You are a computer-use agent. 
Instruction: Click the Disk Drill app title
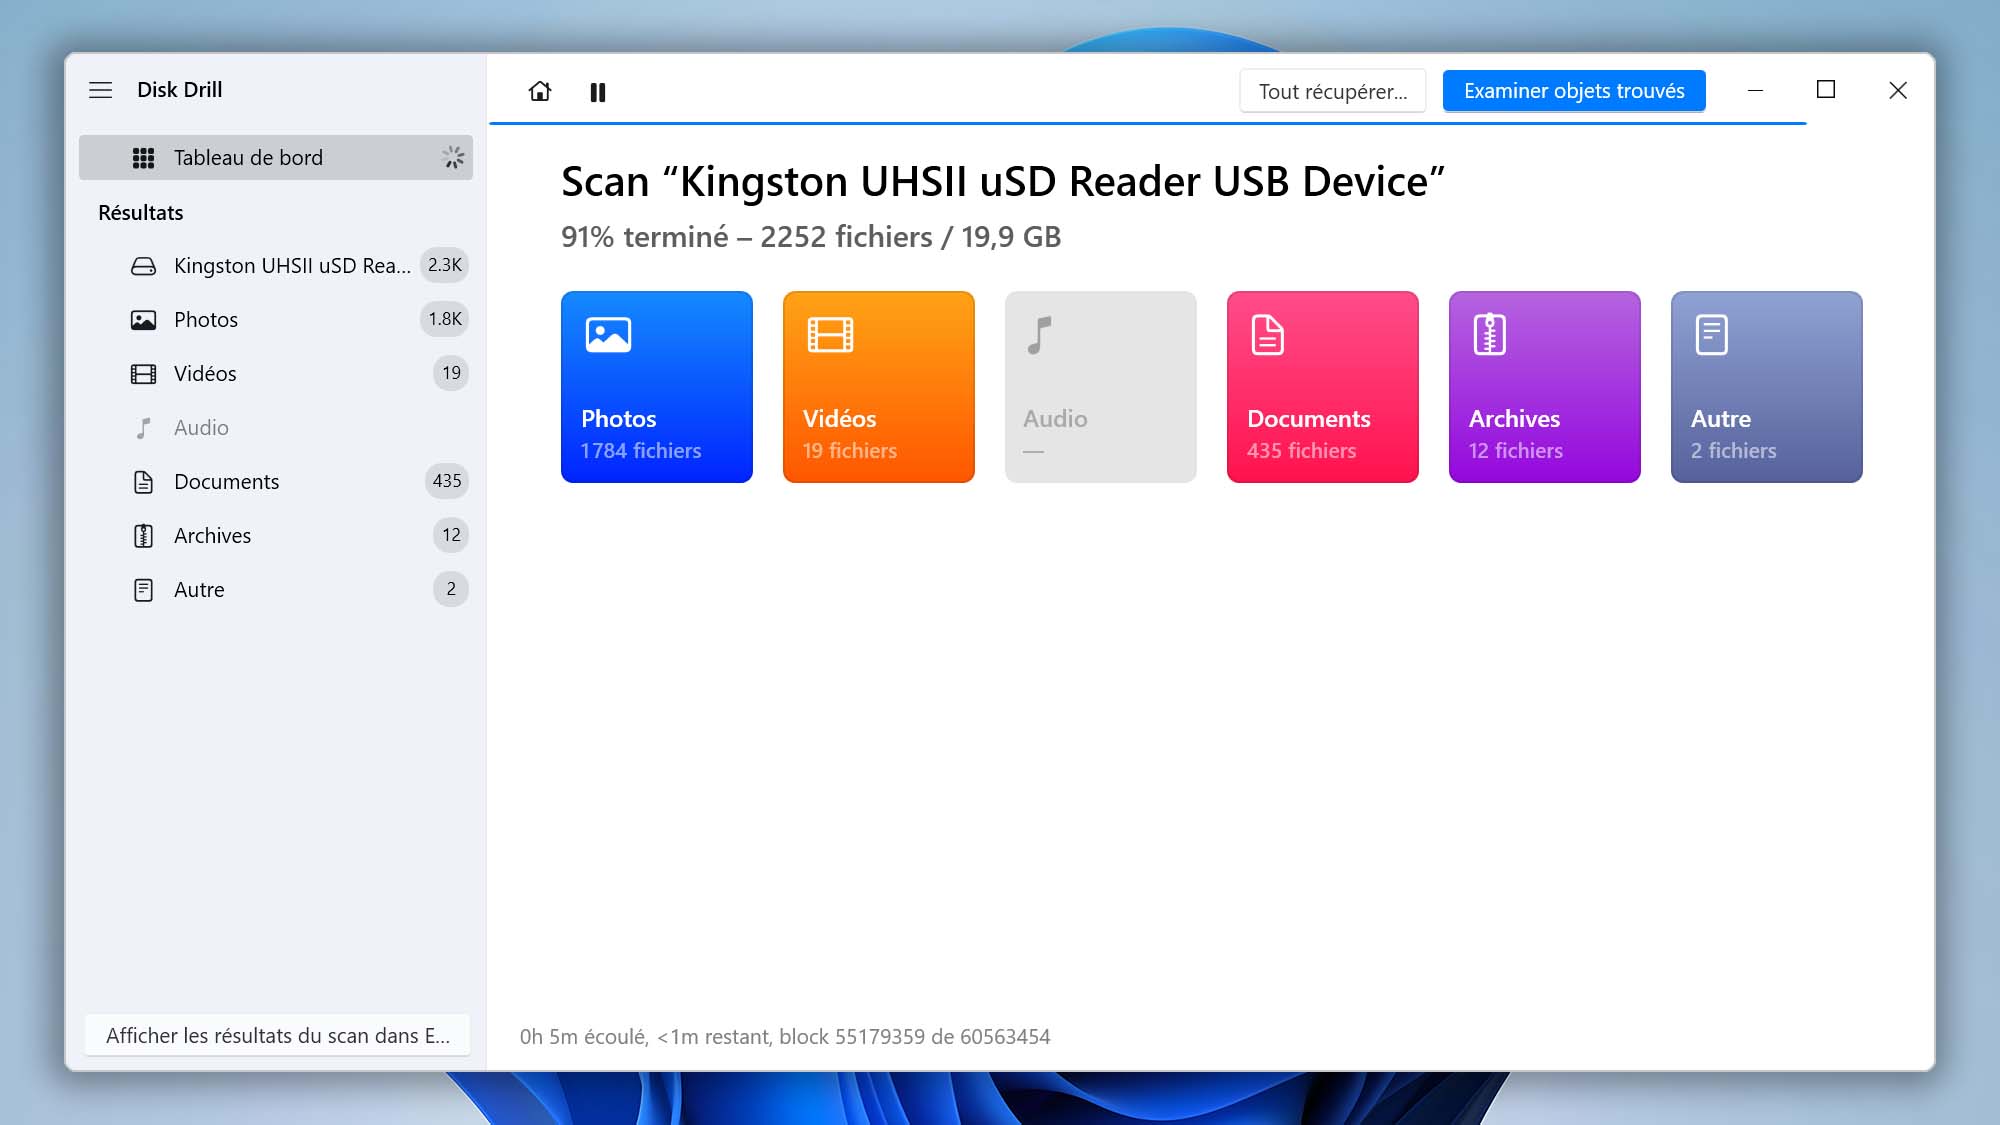180,90
